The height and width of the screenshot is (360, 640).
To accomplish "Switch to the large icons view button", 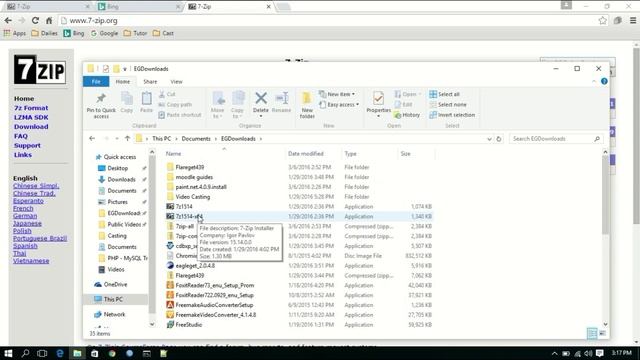I will pyautogui.click(x=602, y=333).
